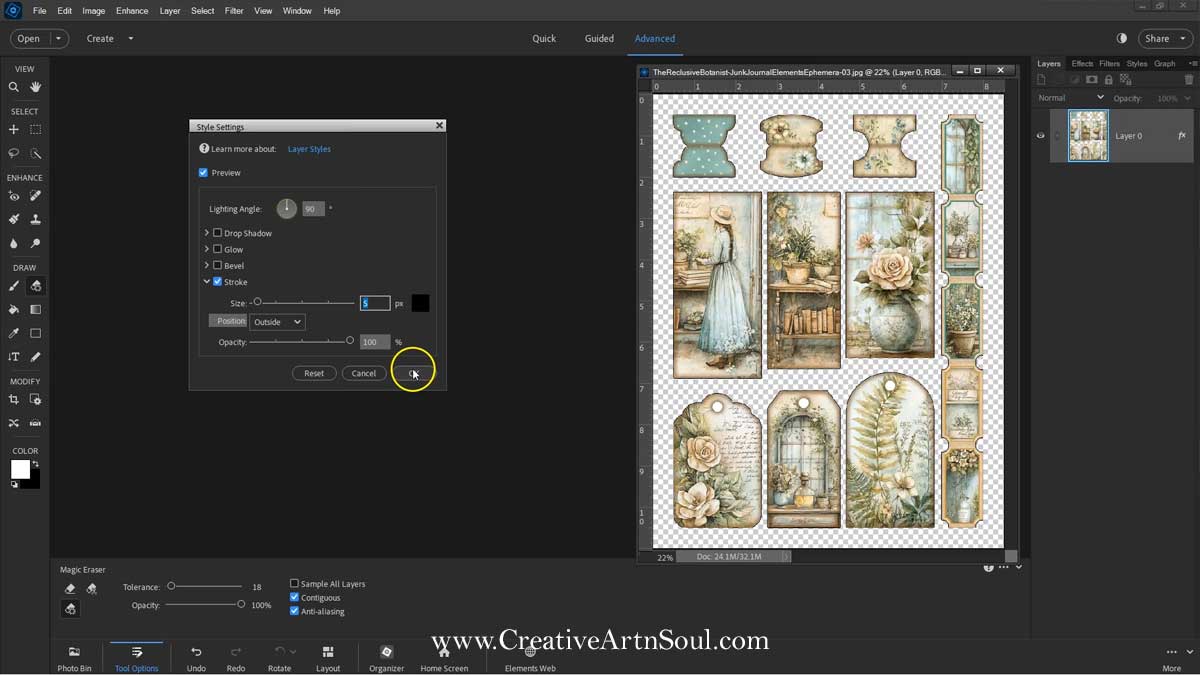Screen dimensions: 1200x675
Task: Select the Paint Bucket tool
Action: [x=14, y=310]
